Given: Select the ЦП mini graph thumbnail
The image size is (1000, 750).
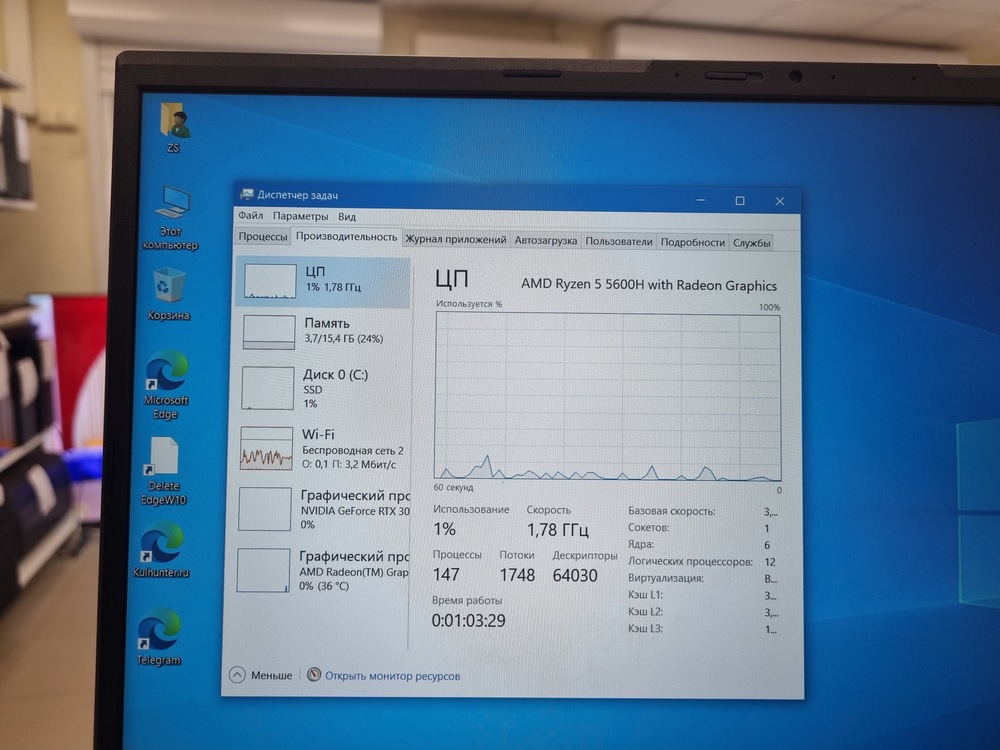Looking at the screenshot, I should 270,281.
